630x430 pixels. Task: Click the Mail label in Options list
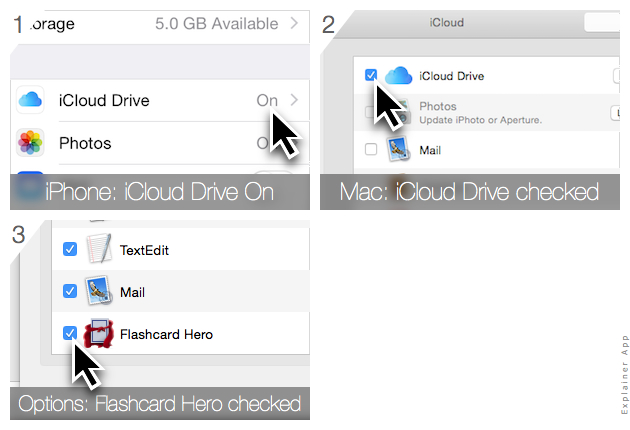coord(132,292)
